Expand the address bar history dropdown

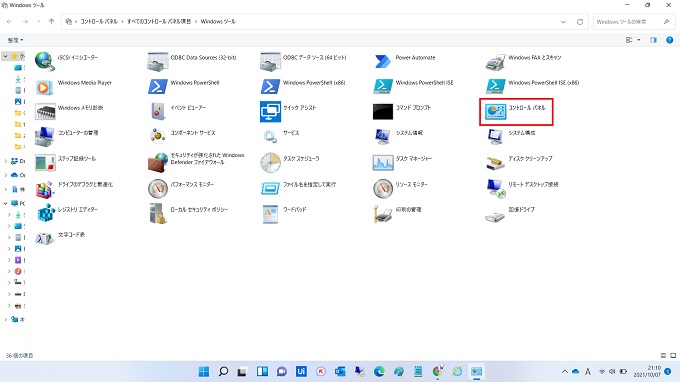point(563,22)
